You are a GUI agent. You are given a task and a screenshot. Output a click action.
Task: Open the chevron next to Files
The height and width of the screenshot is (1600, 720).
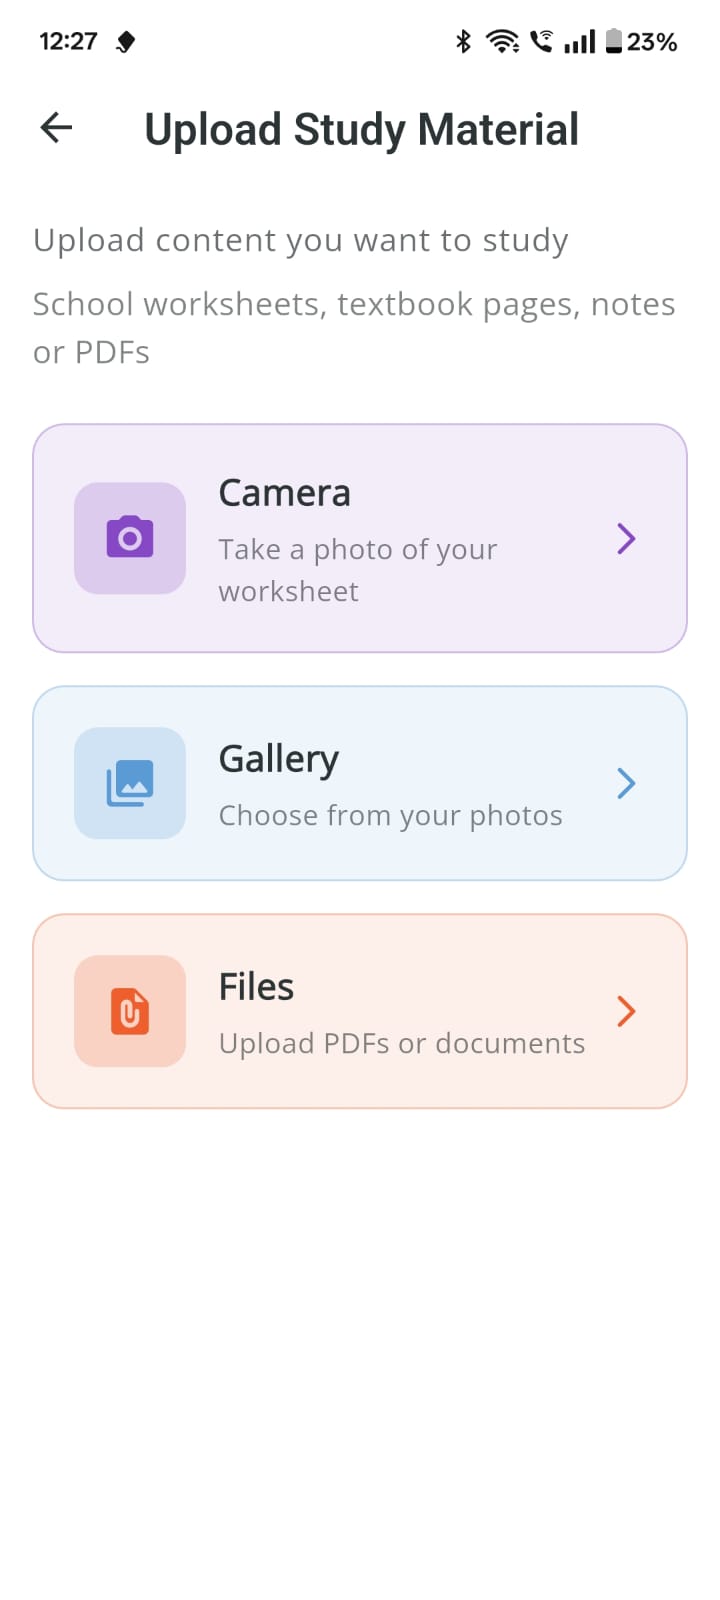(x=625, y=1010)
